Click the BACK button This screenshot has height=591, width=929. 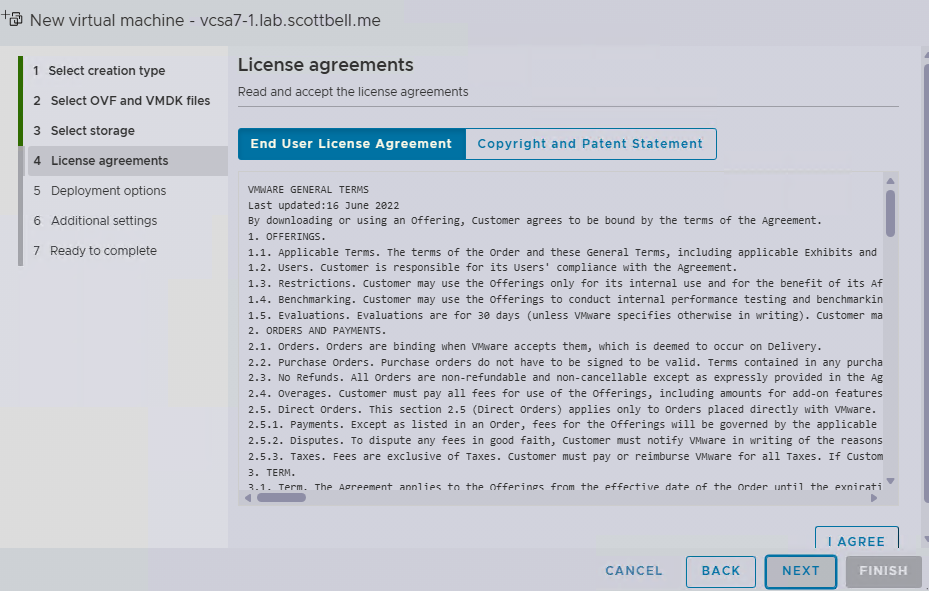pyautogui.click(x=721, y=571)
